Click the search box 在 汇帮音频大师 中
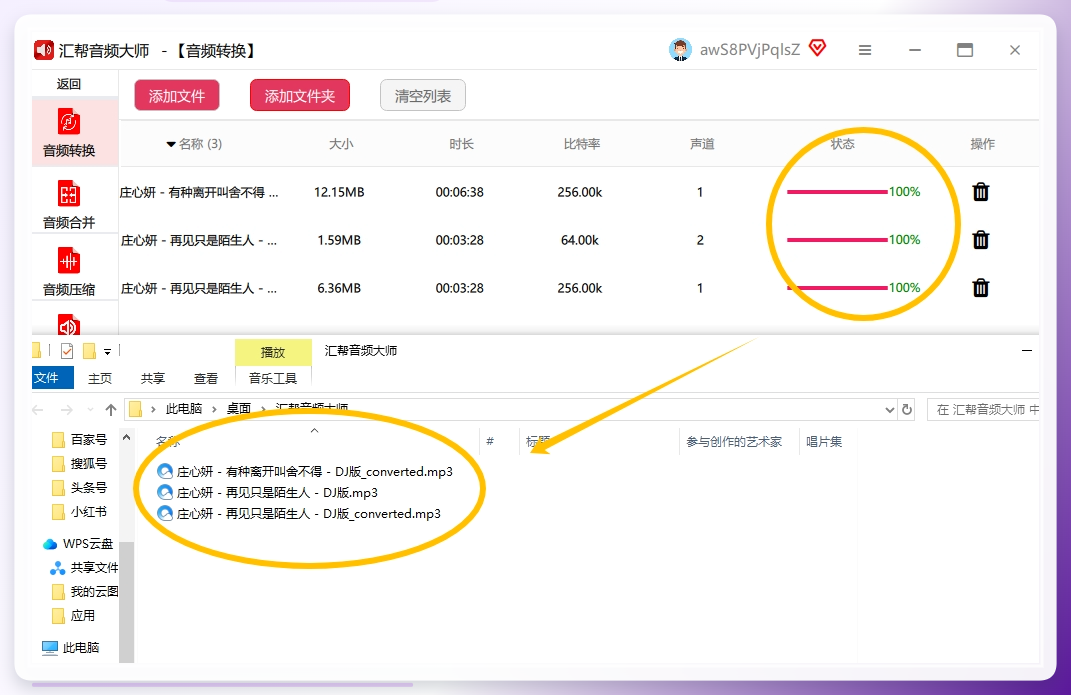The image size is (1071, 695). [983, 410]
